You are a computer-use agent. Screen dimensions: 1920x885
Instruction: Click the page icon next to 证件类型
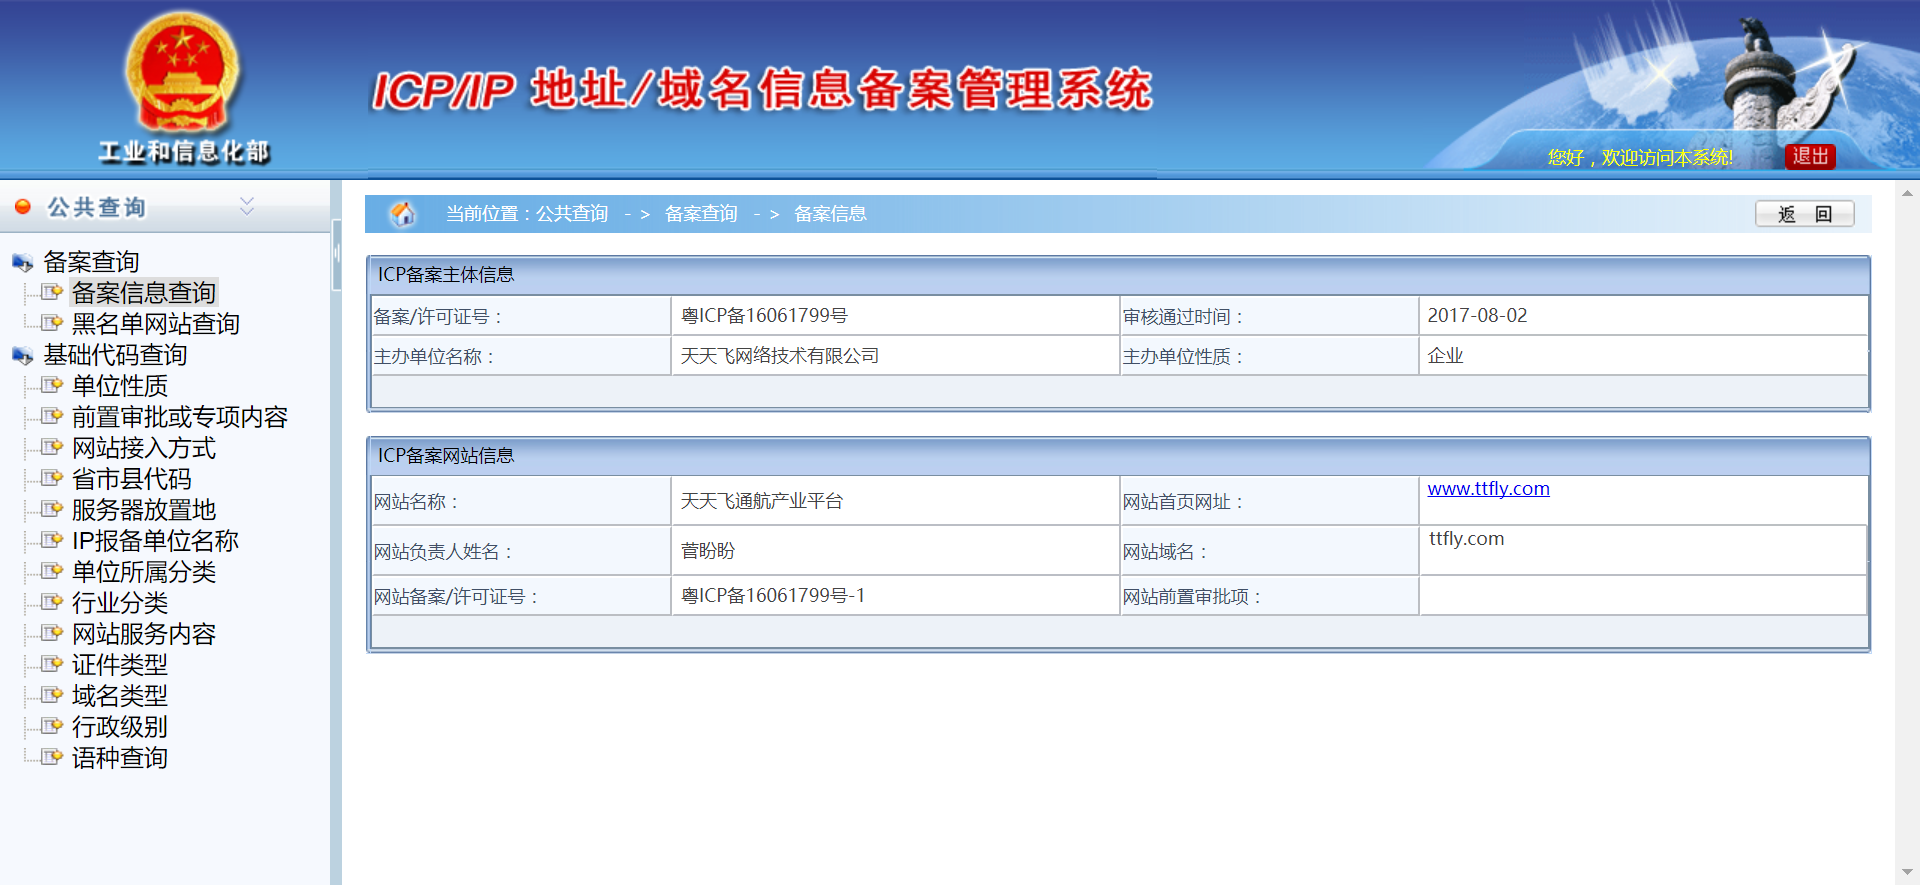pos(52,664)
